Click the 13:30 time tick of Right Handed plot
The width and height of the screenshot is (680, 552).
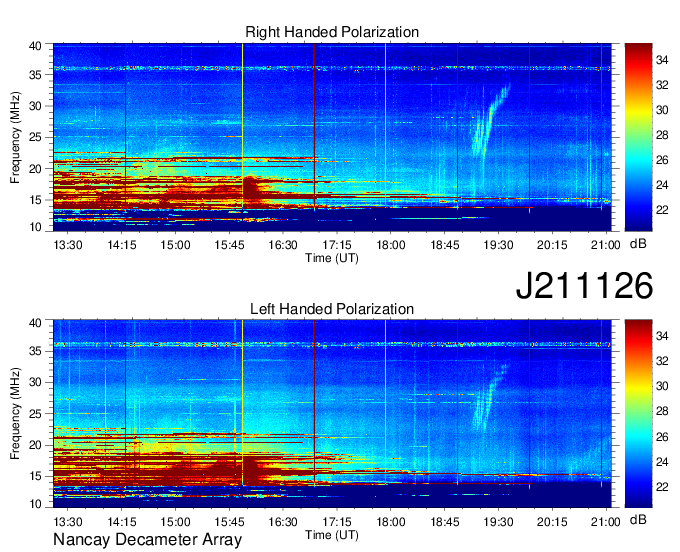pos(68,245)
